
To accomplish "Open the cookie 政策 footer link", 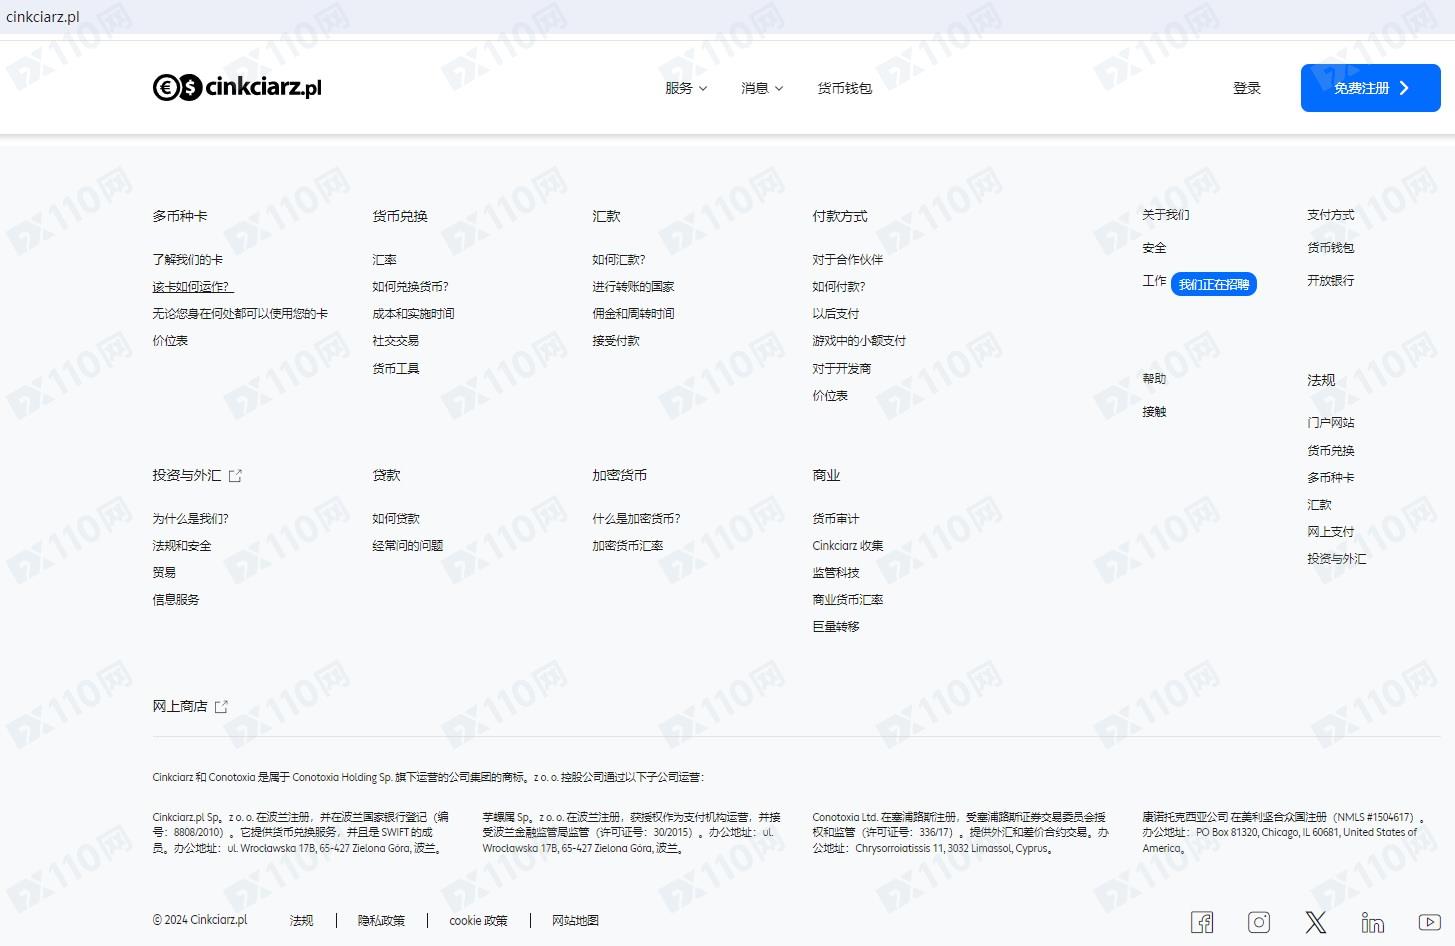I will [478, 921].
